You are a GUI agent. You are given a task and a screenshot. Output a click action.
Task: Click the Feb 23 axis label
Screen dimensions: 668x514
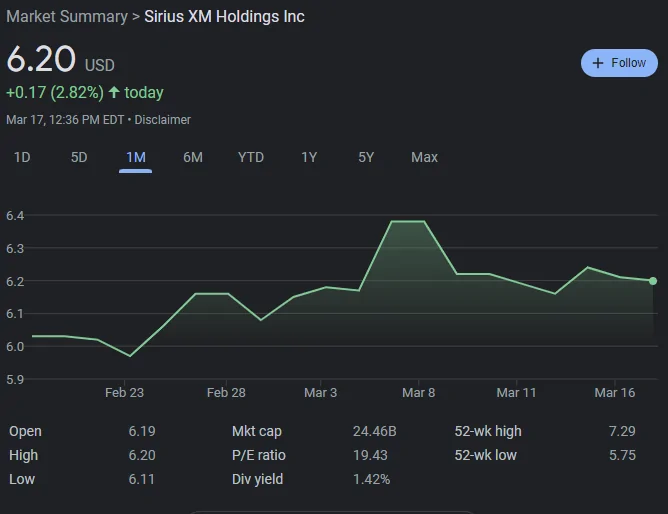point(124,392)
